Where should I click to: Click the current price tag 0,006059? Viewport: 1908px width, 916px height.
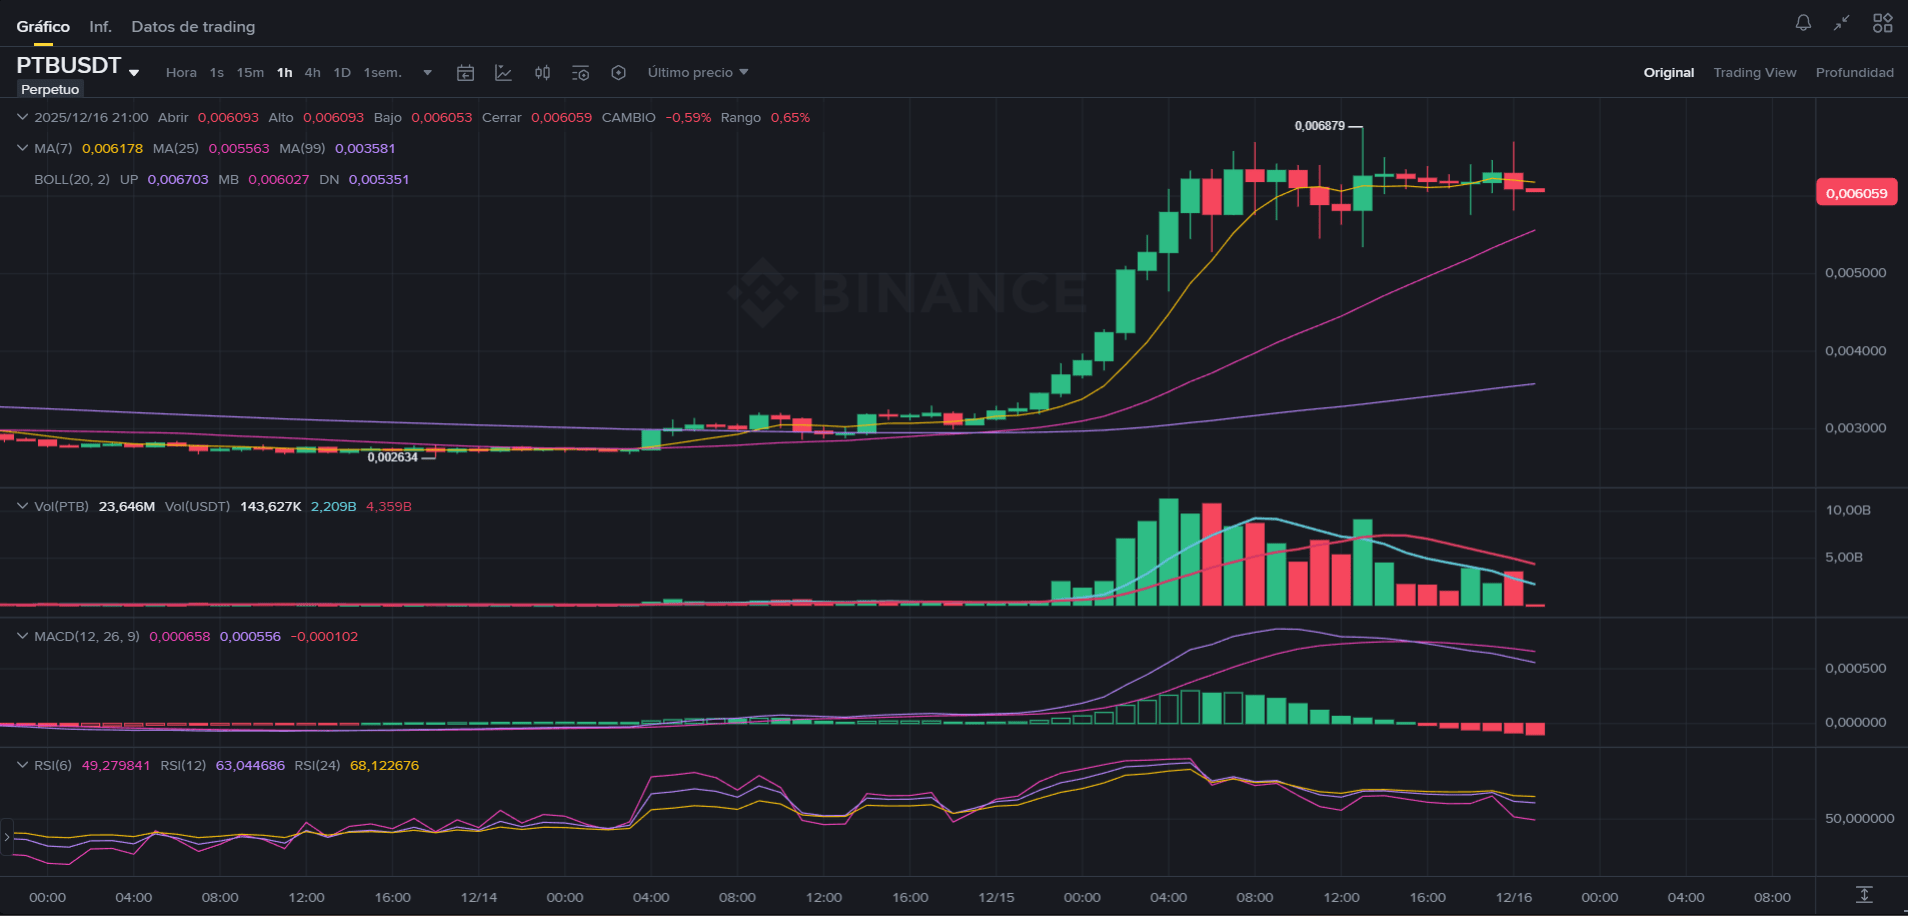pyautogui.click(x=1856, y=193)
